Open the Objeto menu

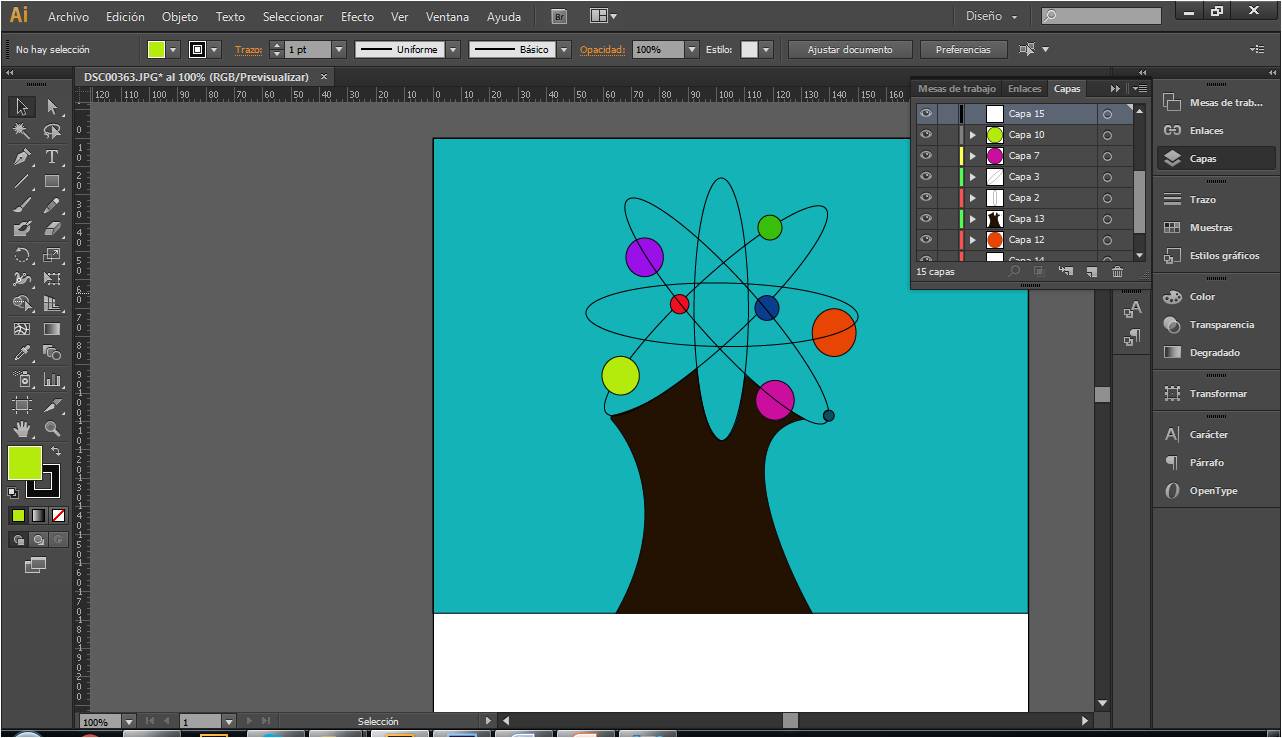[180, 17]
